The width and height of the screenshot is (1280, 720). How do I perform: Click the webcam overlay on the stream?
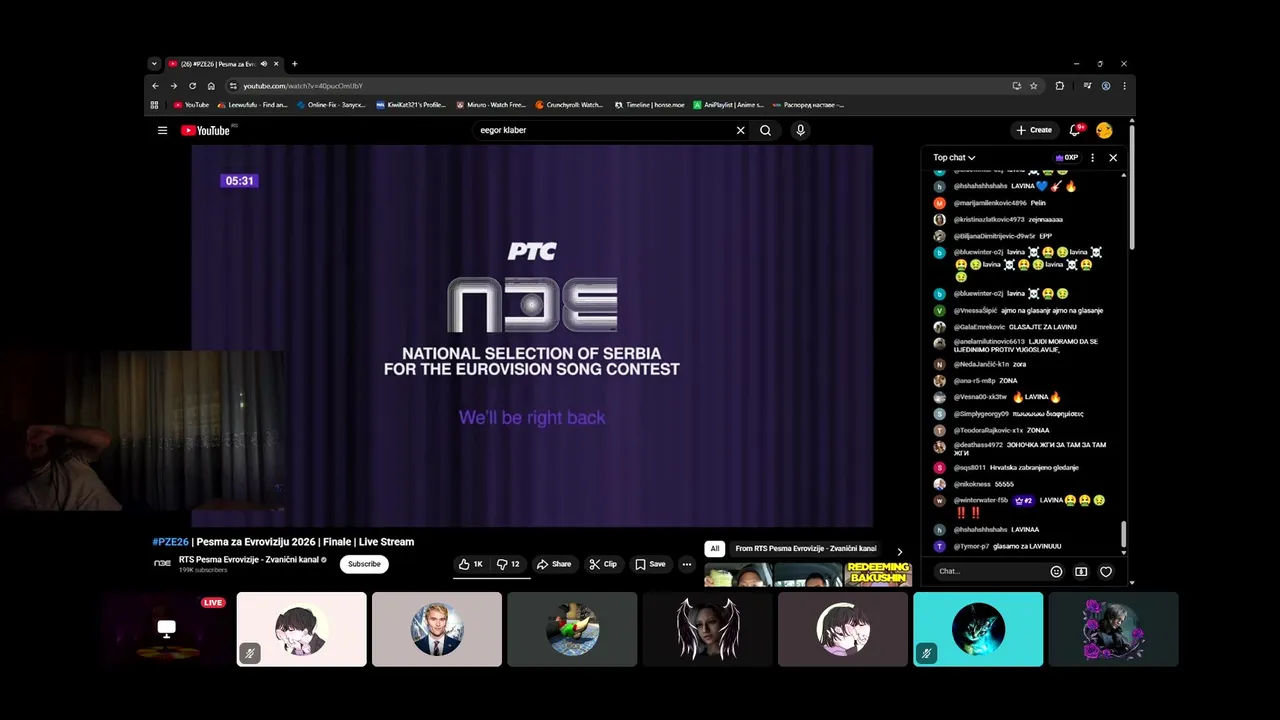[x=142, y=430]
